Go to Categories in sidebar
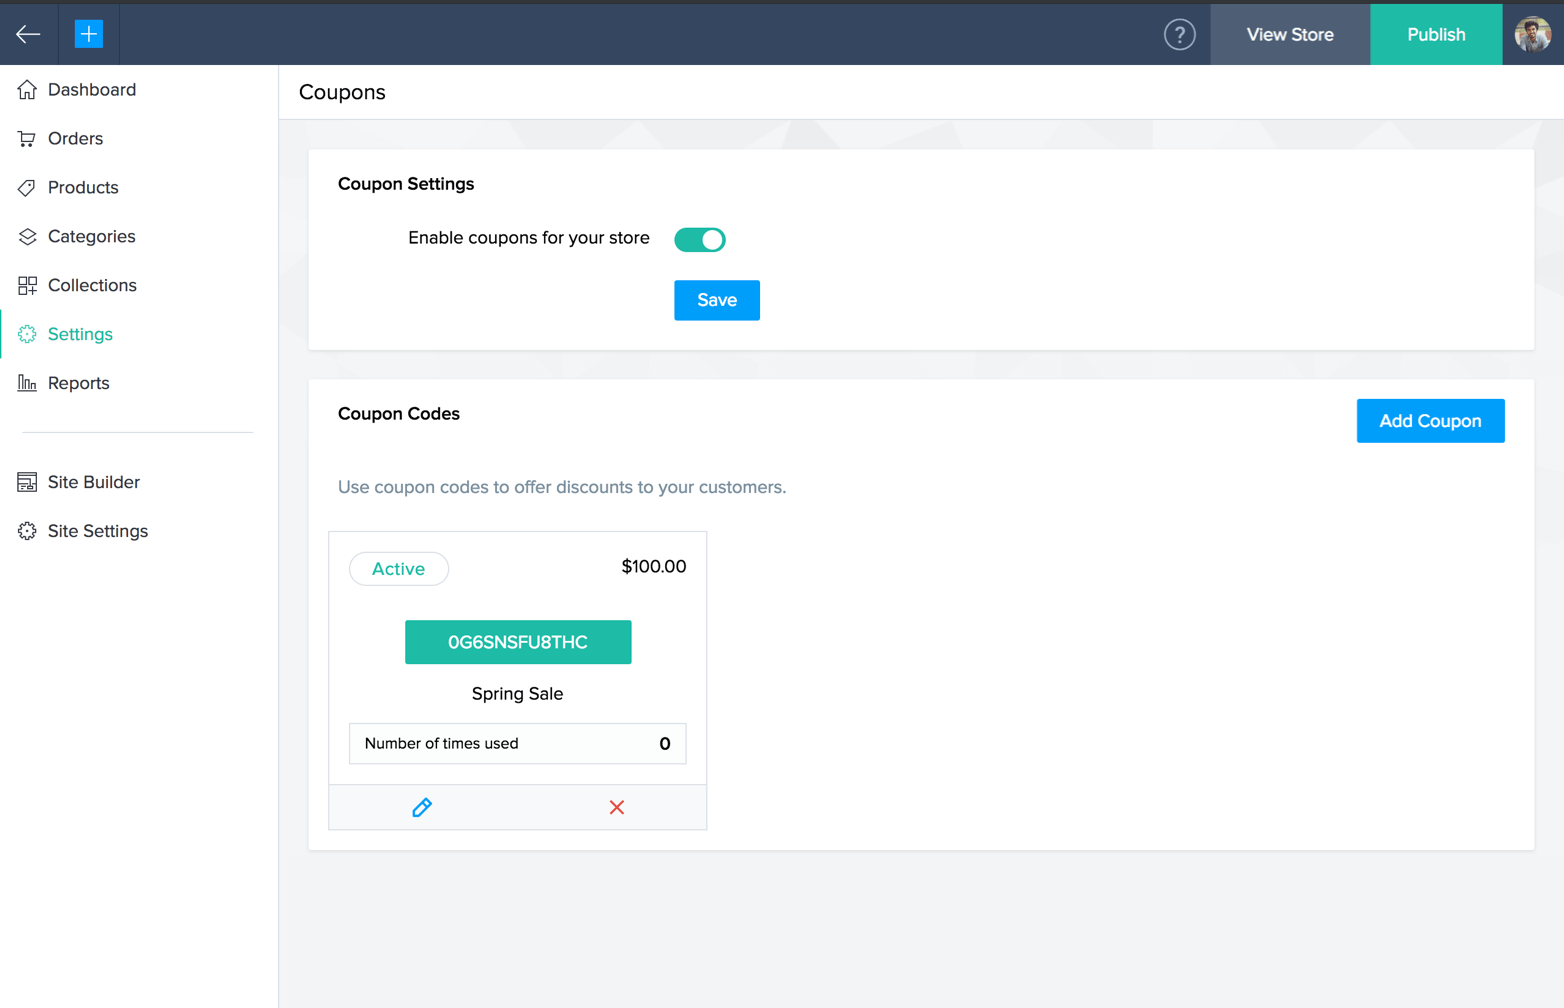The width and height of the screenshot is (1564, 1008). click(91, 237)
